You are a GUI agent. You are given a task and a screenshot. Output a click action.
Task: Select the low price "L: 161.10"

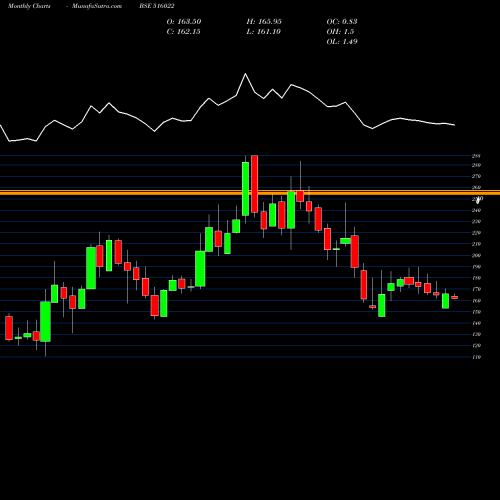pos(263,32)
